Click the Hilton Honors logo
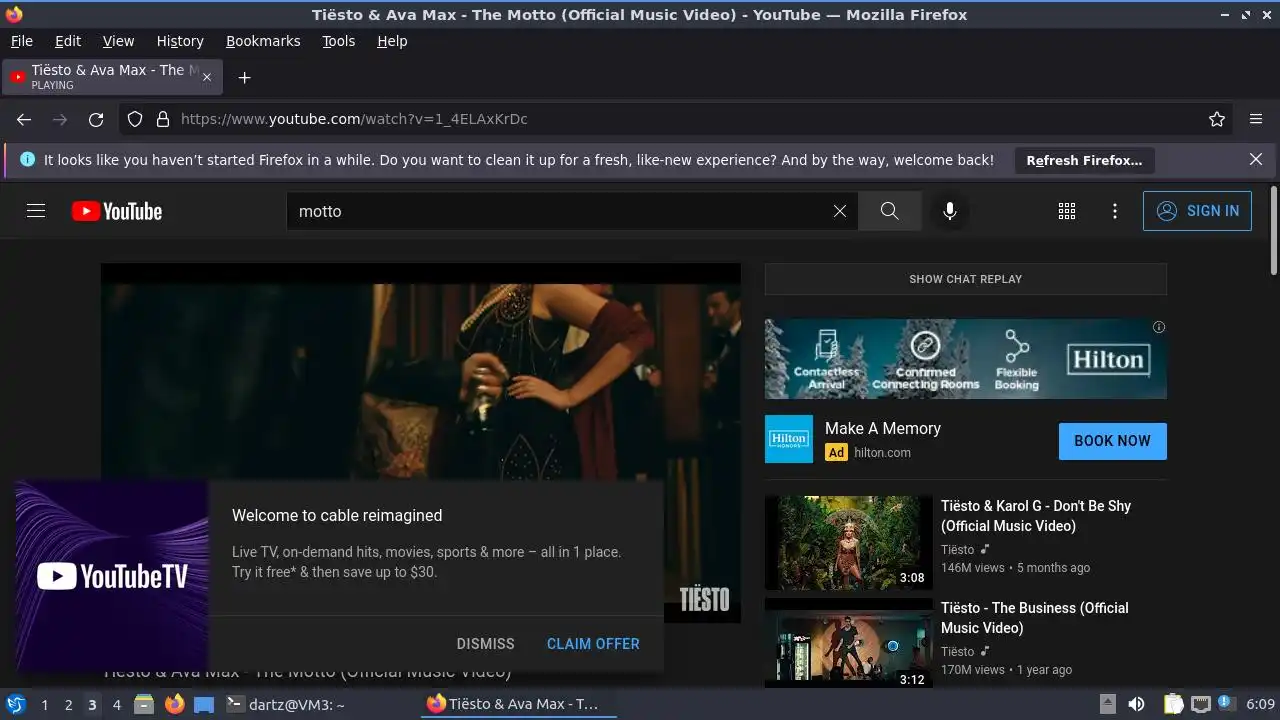 (789, 439)
